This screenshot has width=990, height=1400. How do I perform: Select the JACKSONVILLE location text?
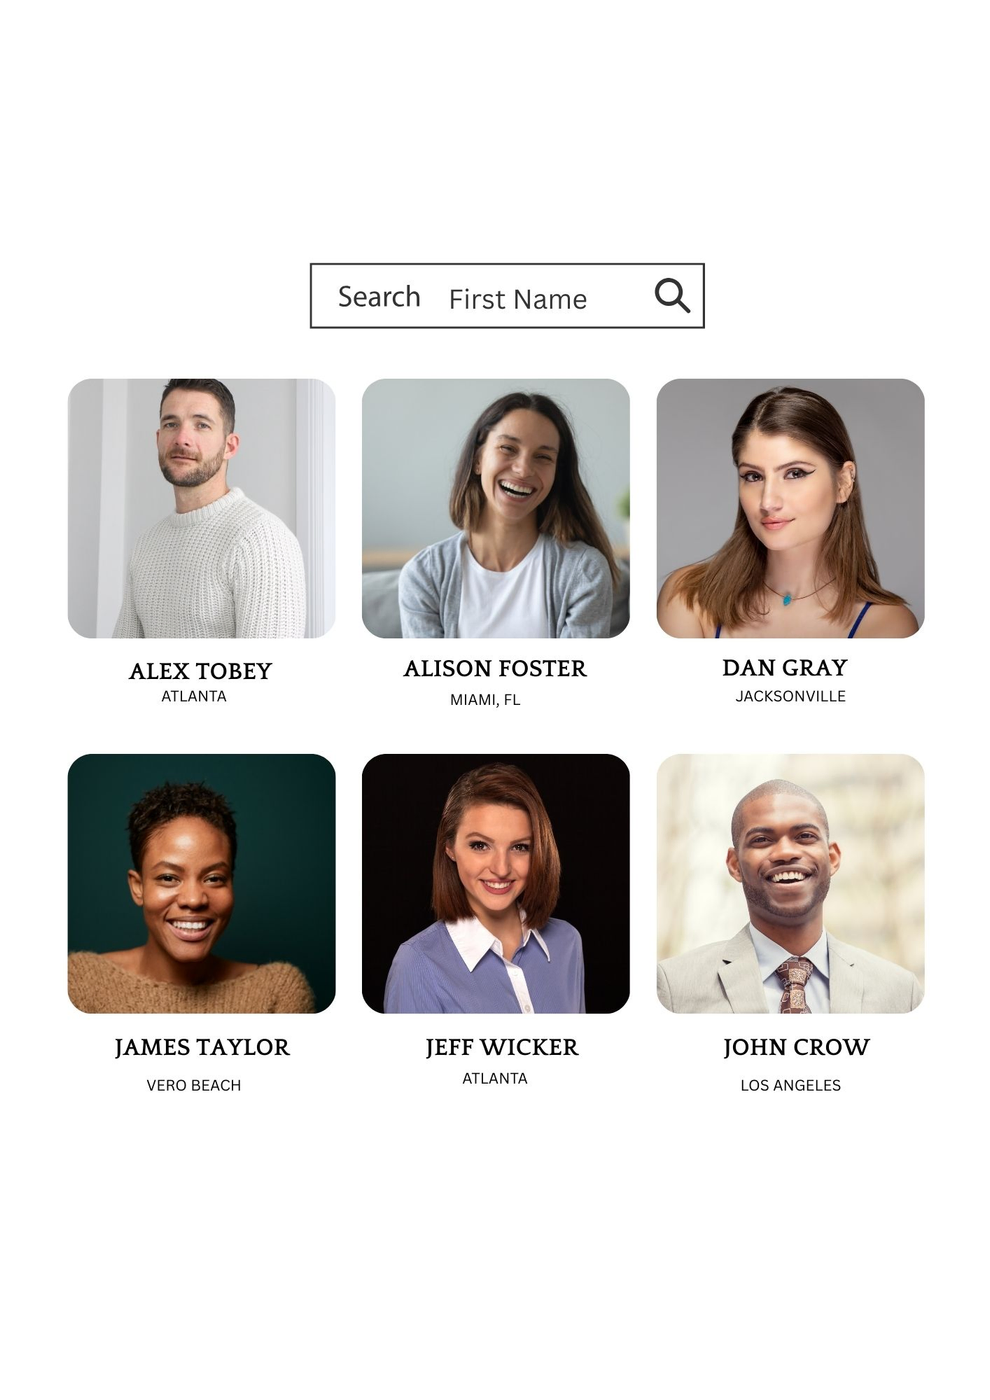click(x=791, y=696)
